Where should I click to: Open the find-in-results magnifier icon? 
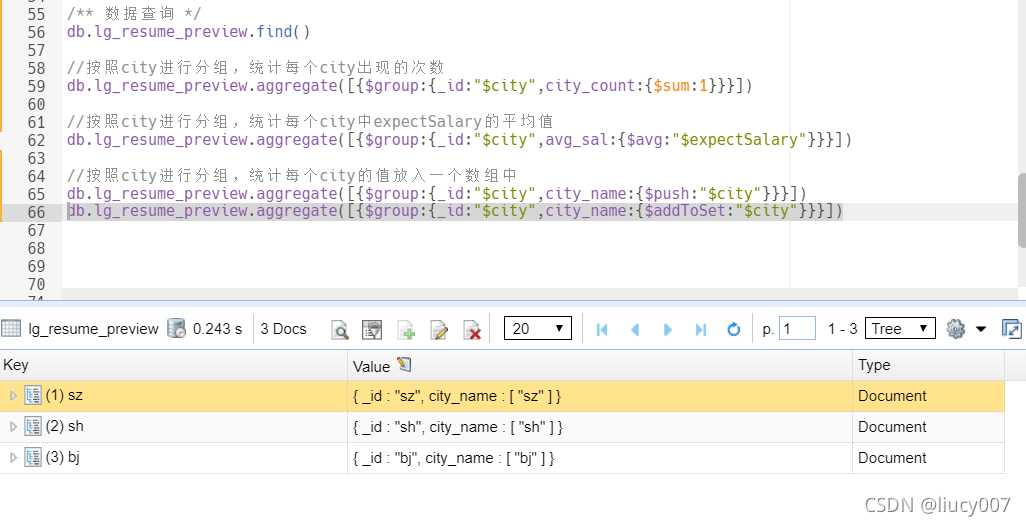pos(340,329)
